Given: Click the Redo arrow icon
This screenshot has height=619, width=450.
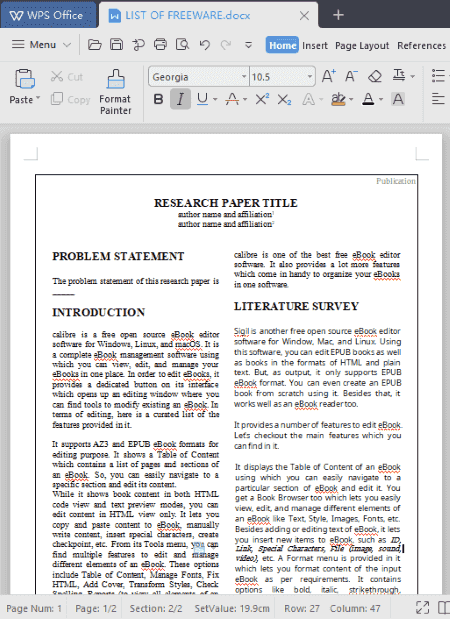Looking at the screenshot, I should click(x=226, y=45).
